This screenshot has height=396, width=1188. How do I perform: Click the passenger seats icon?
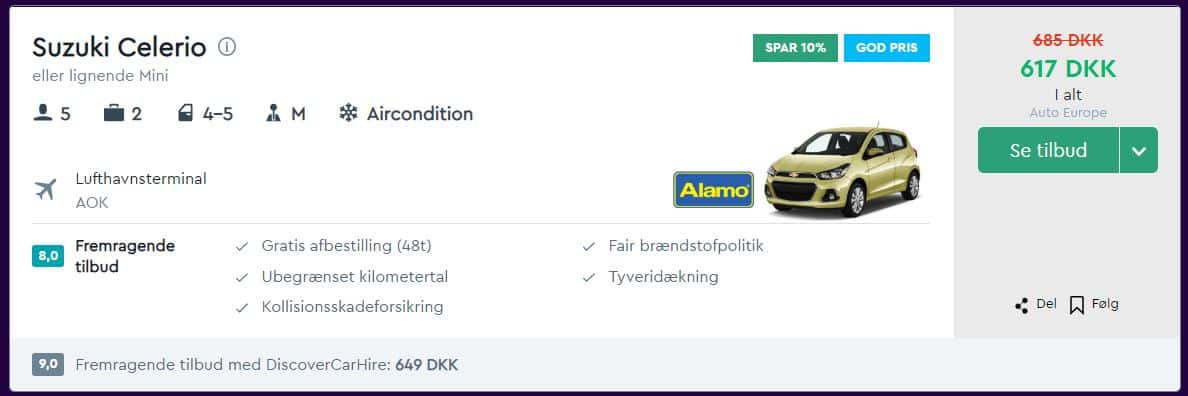coord(43,114)
